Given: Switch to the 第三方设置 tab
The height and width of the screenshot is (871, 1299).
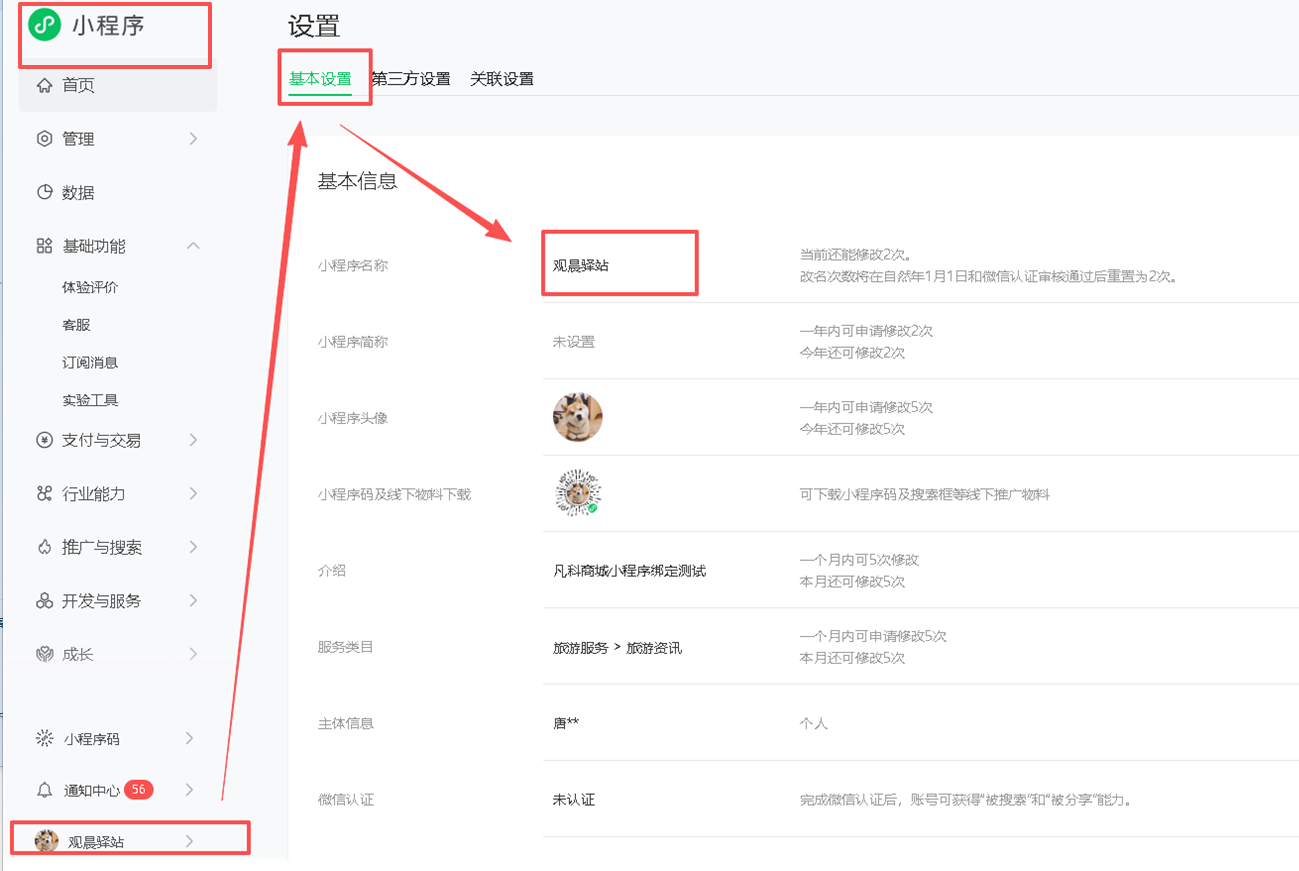Looking at the screenshot, I should (x=410, y=79).
